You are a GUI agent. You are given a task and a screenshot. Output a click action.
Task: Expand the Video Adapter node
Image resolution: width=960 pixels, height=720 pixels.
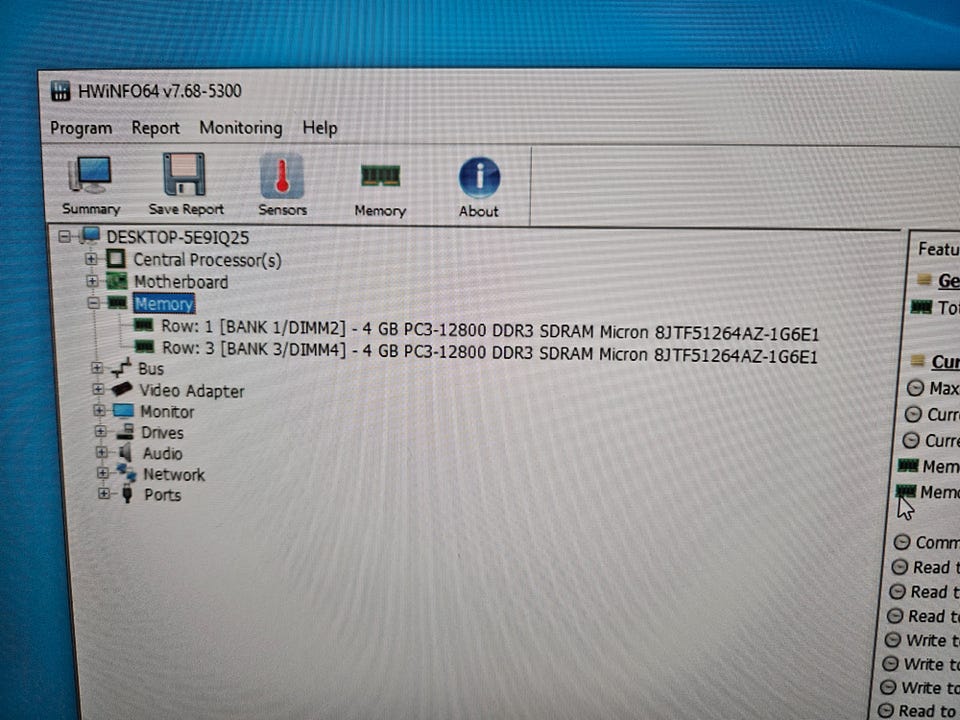pos(98,389)
